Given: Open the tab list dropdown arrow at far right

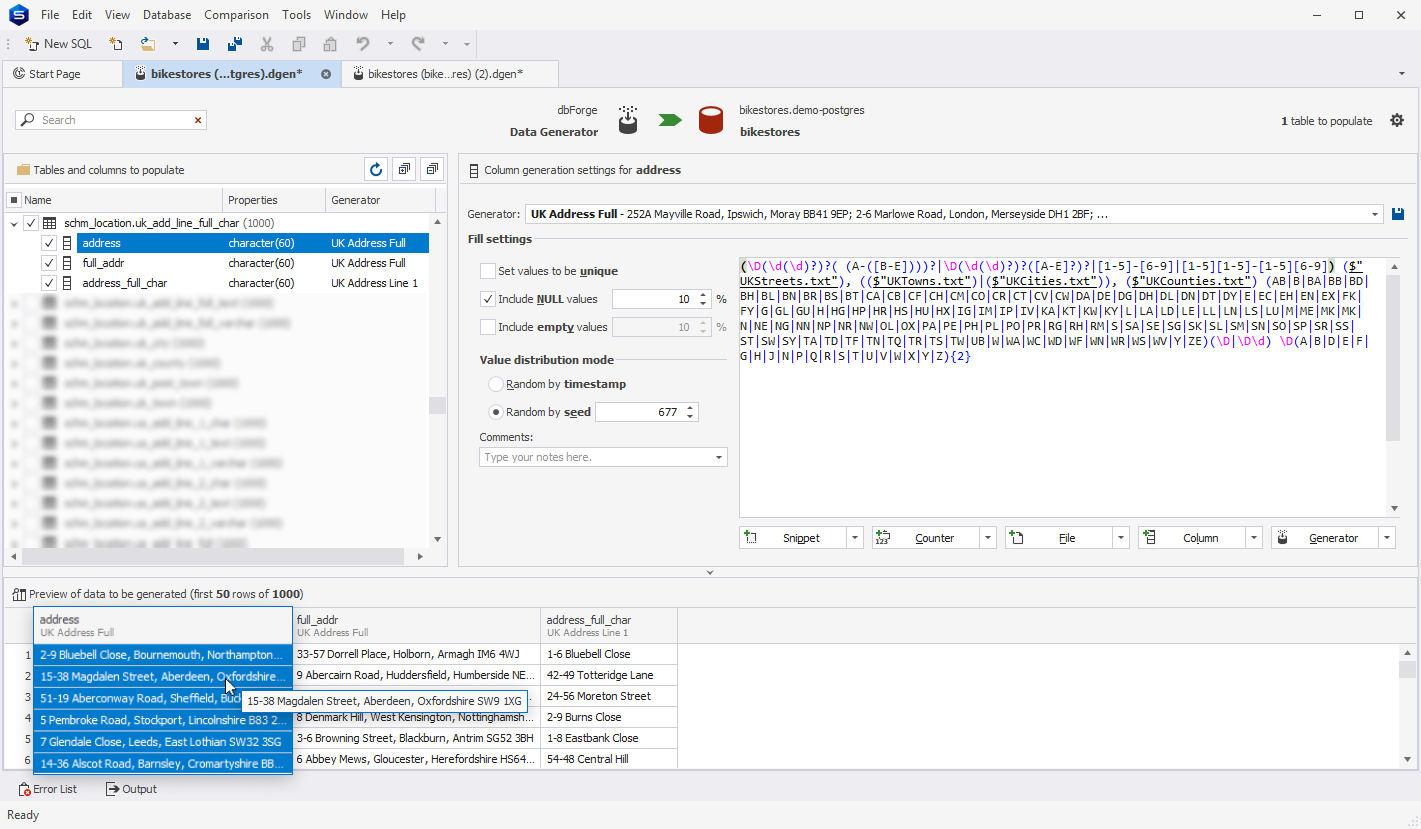Looking at the screenshot, I should [x=1402, y=74].
